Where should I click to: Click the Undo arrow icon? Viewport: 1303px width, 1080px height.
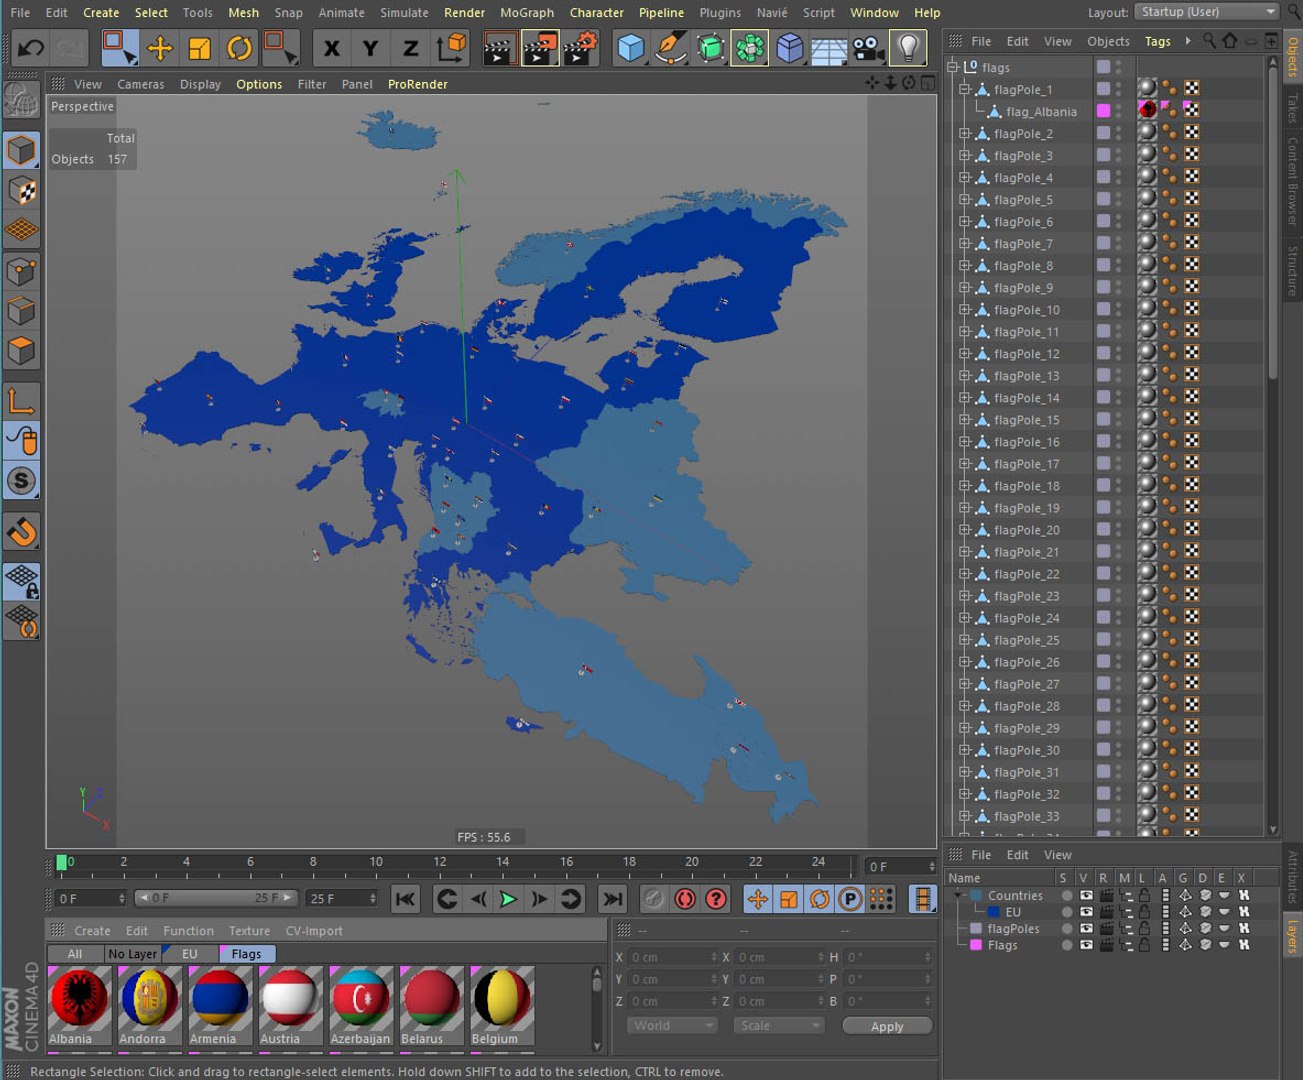(30, 47)
